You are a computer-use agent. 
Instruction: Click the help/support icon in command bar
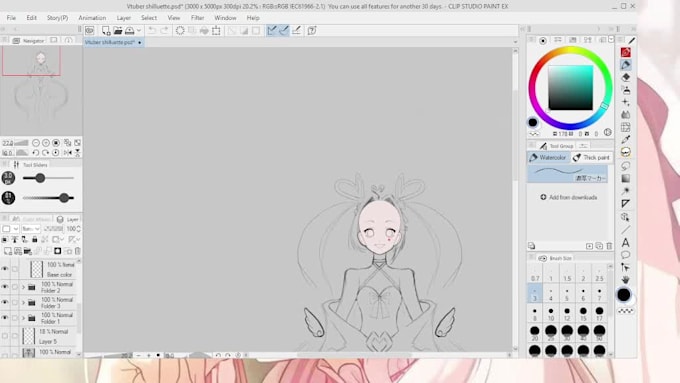(312, 30)
